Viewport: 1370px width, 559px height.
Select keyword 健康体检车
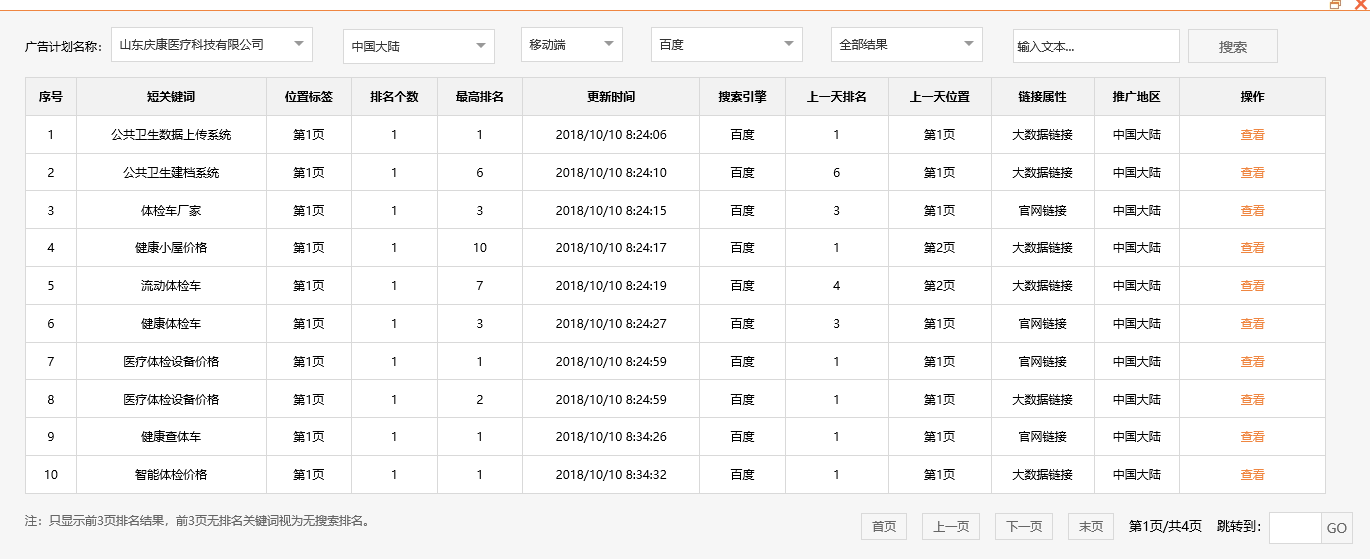click(171, 324)
